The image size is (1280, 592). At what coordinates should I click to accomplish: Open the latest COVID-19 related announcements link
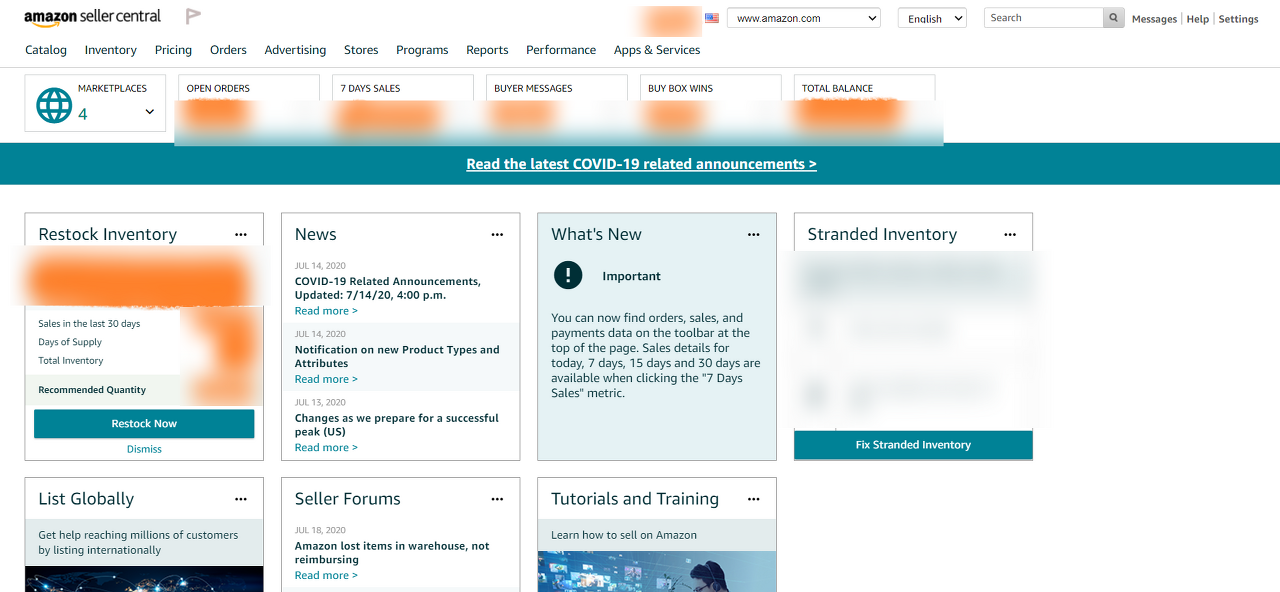coord(641,164)
